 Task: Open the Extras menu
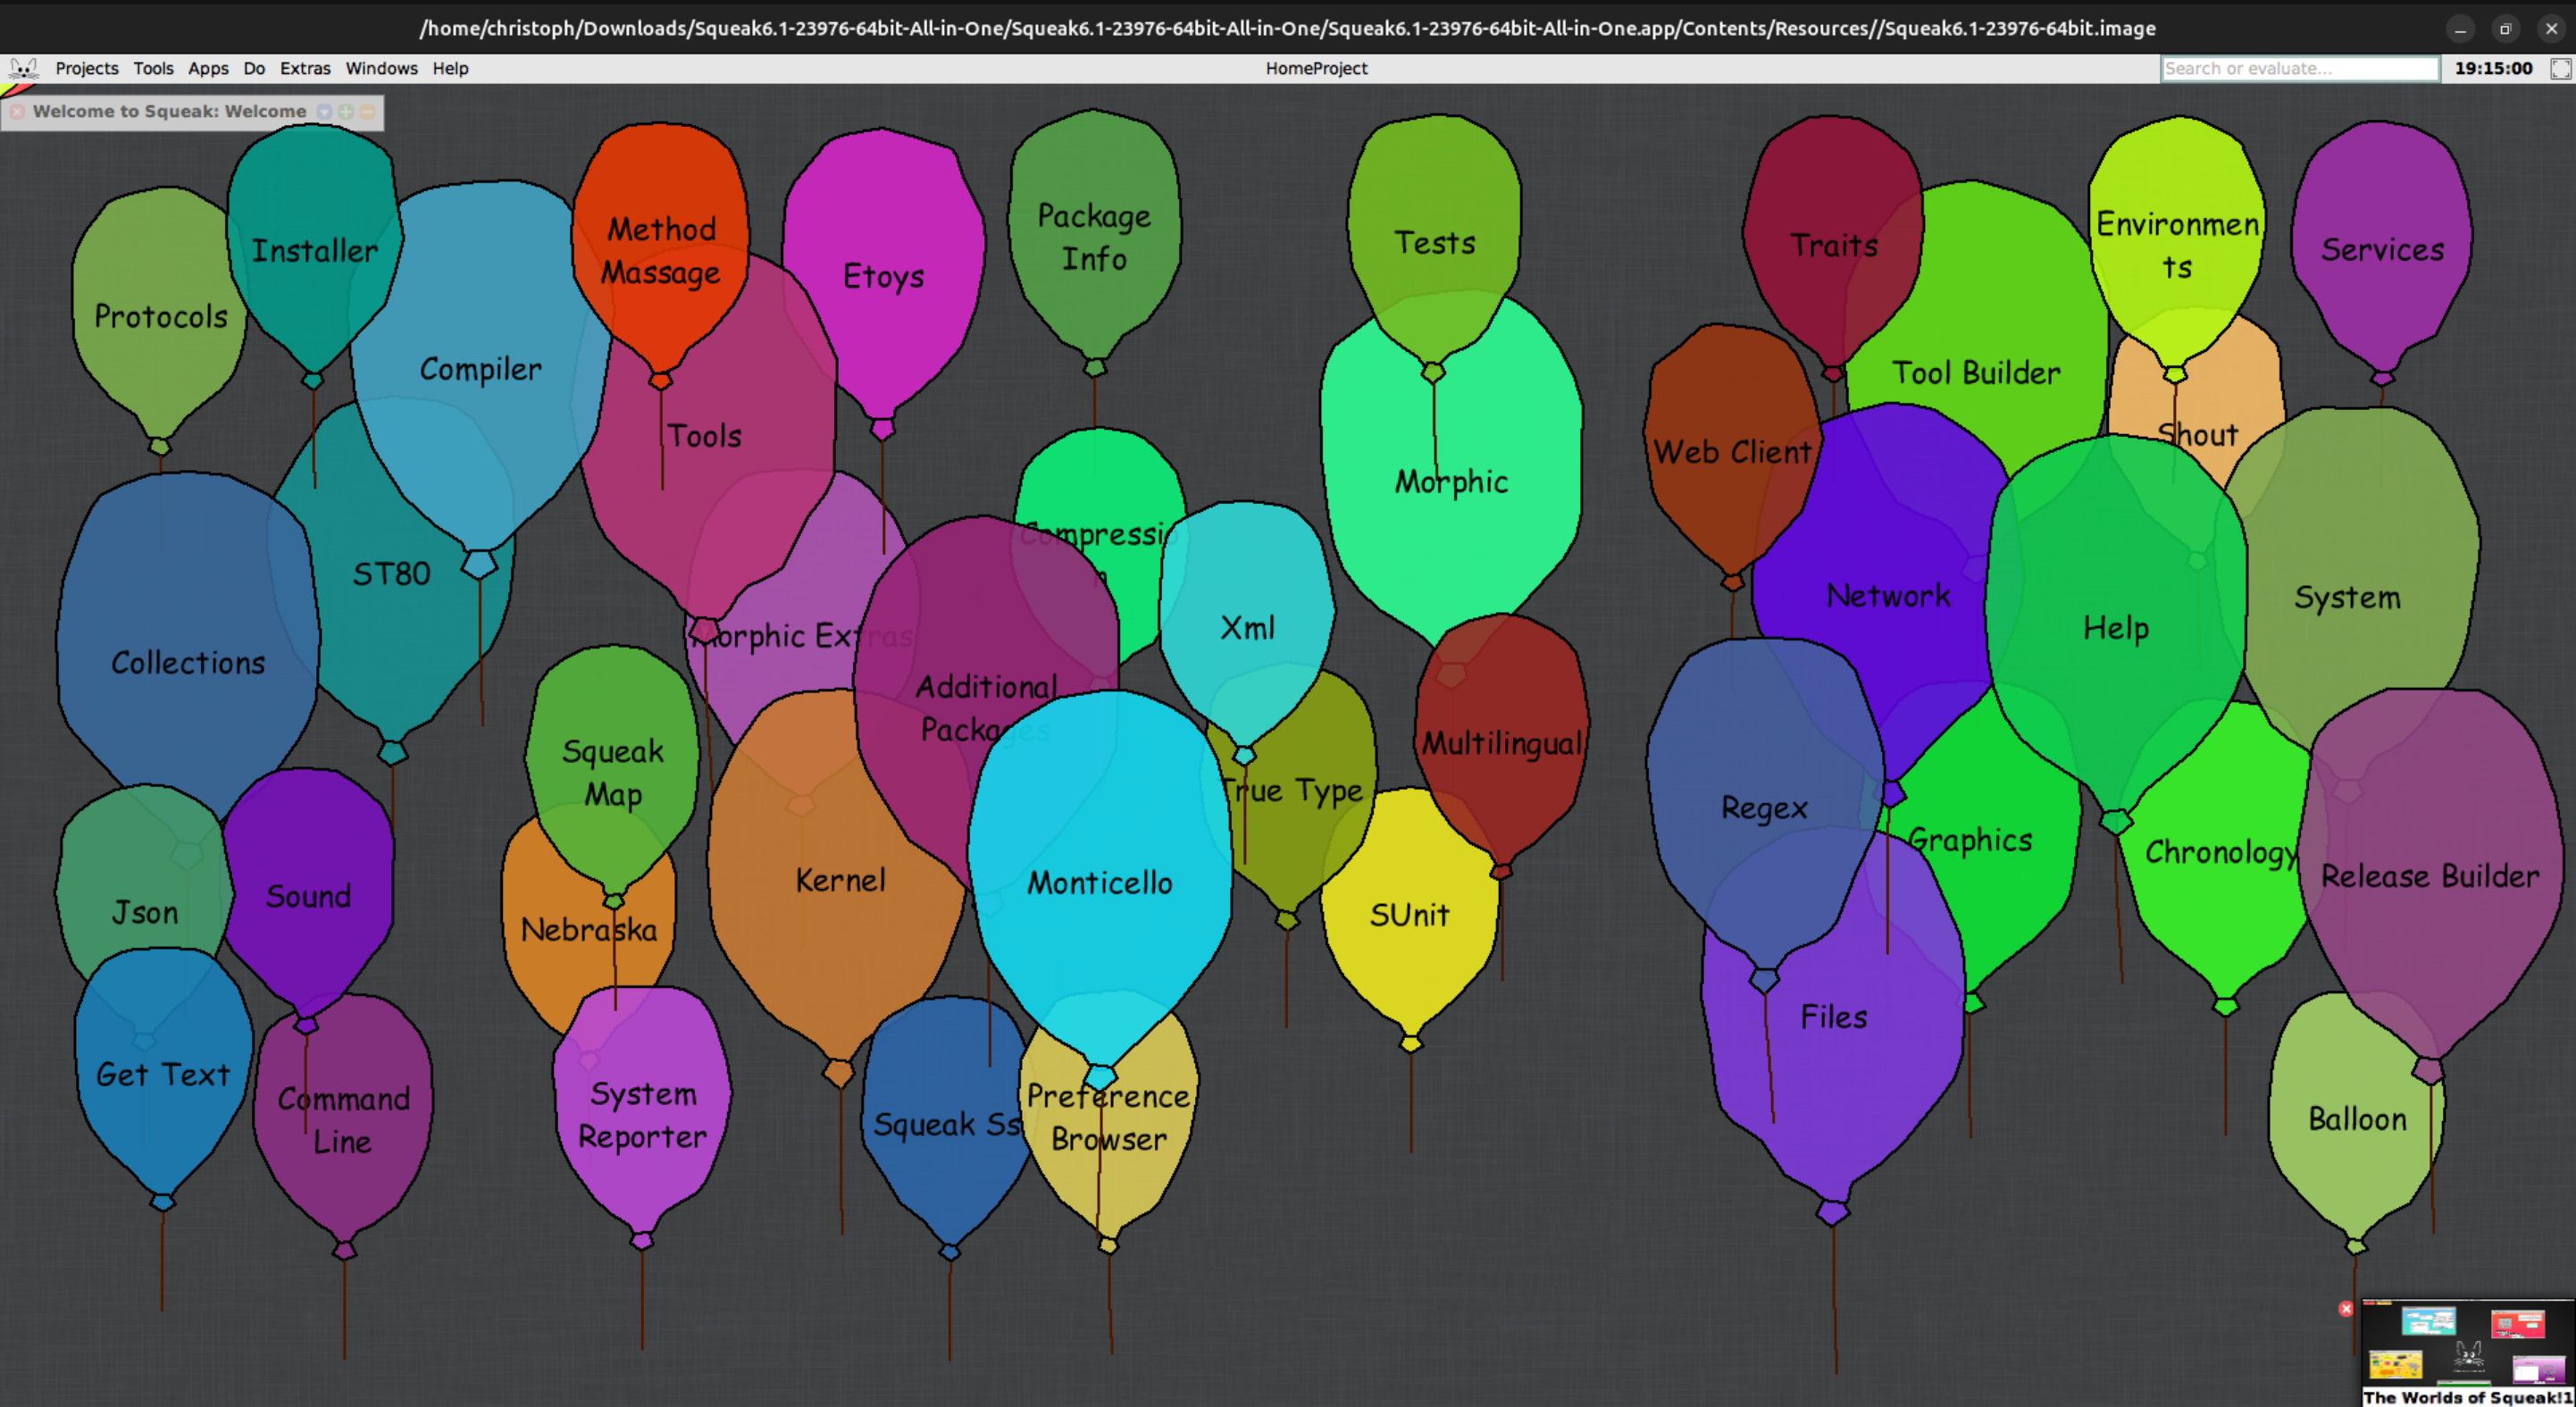click(305, 68)
